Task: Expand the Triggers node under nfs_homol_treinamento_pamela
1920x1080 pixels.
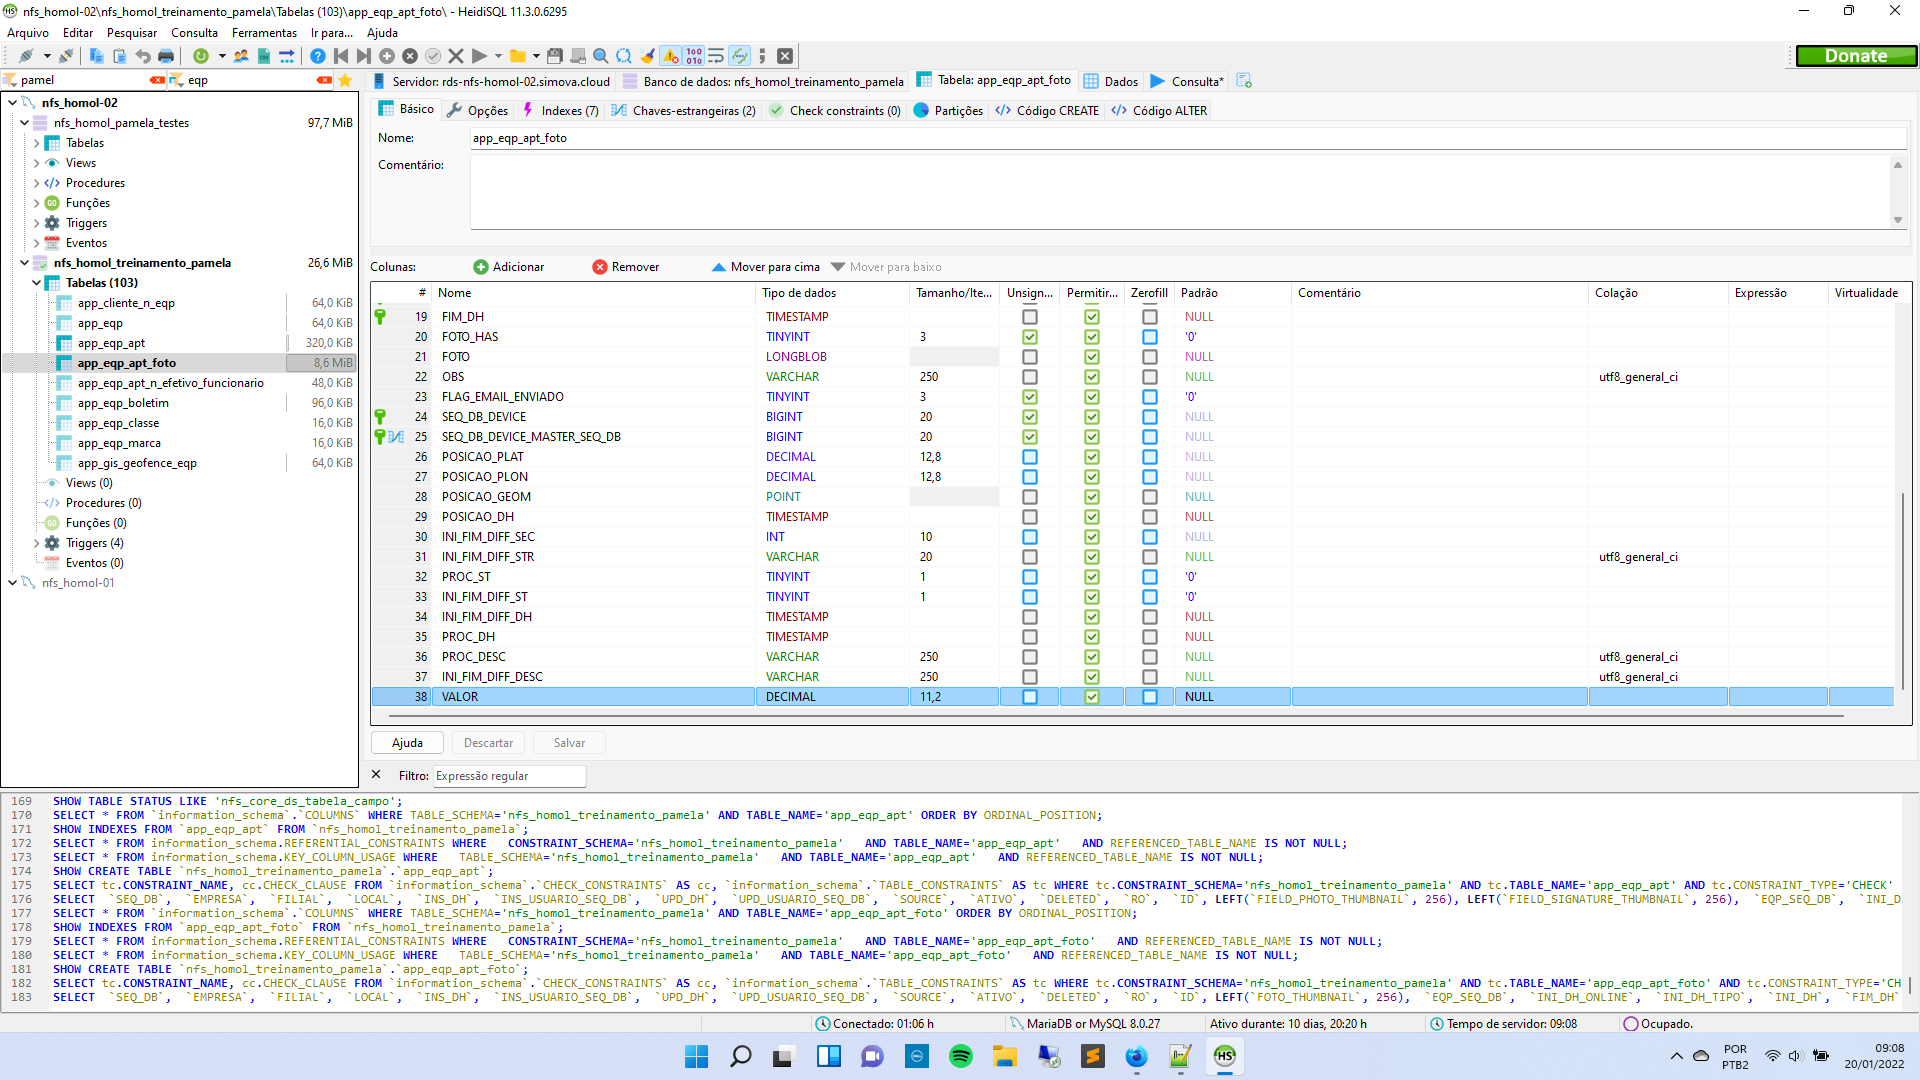Action: pos(36,543)
